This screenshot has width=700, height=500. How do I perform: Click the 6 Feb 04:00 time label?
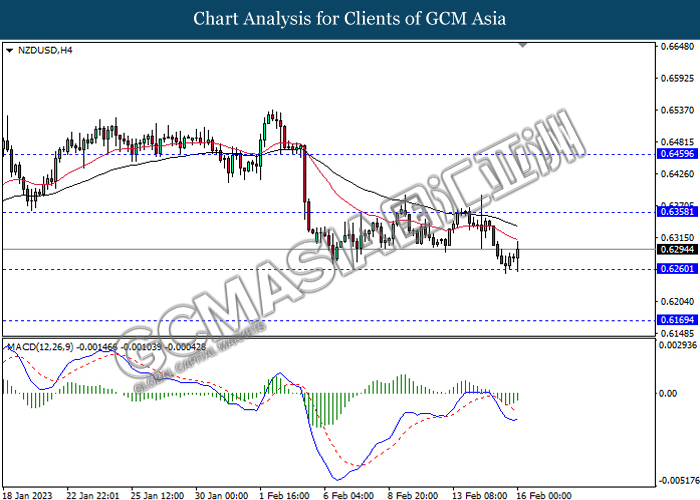click(349, 495)
